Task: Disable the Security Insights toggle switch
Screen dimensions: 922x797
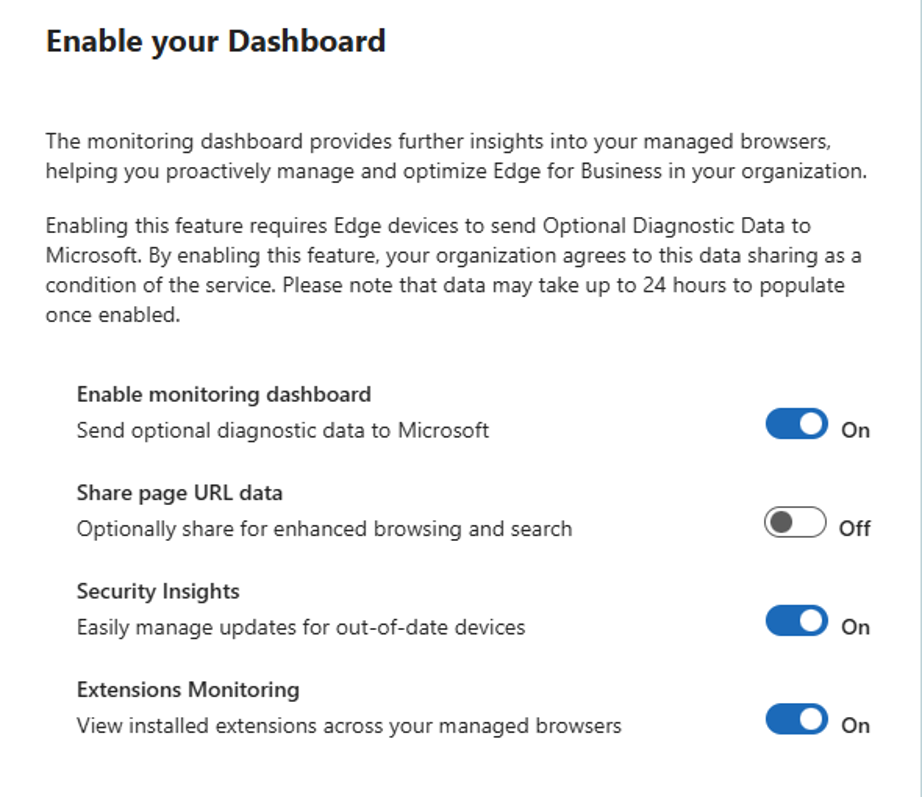Action: pos(796,621)
